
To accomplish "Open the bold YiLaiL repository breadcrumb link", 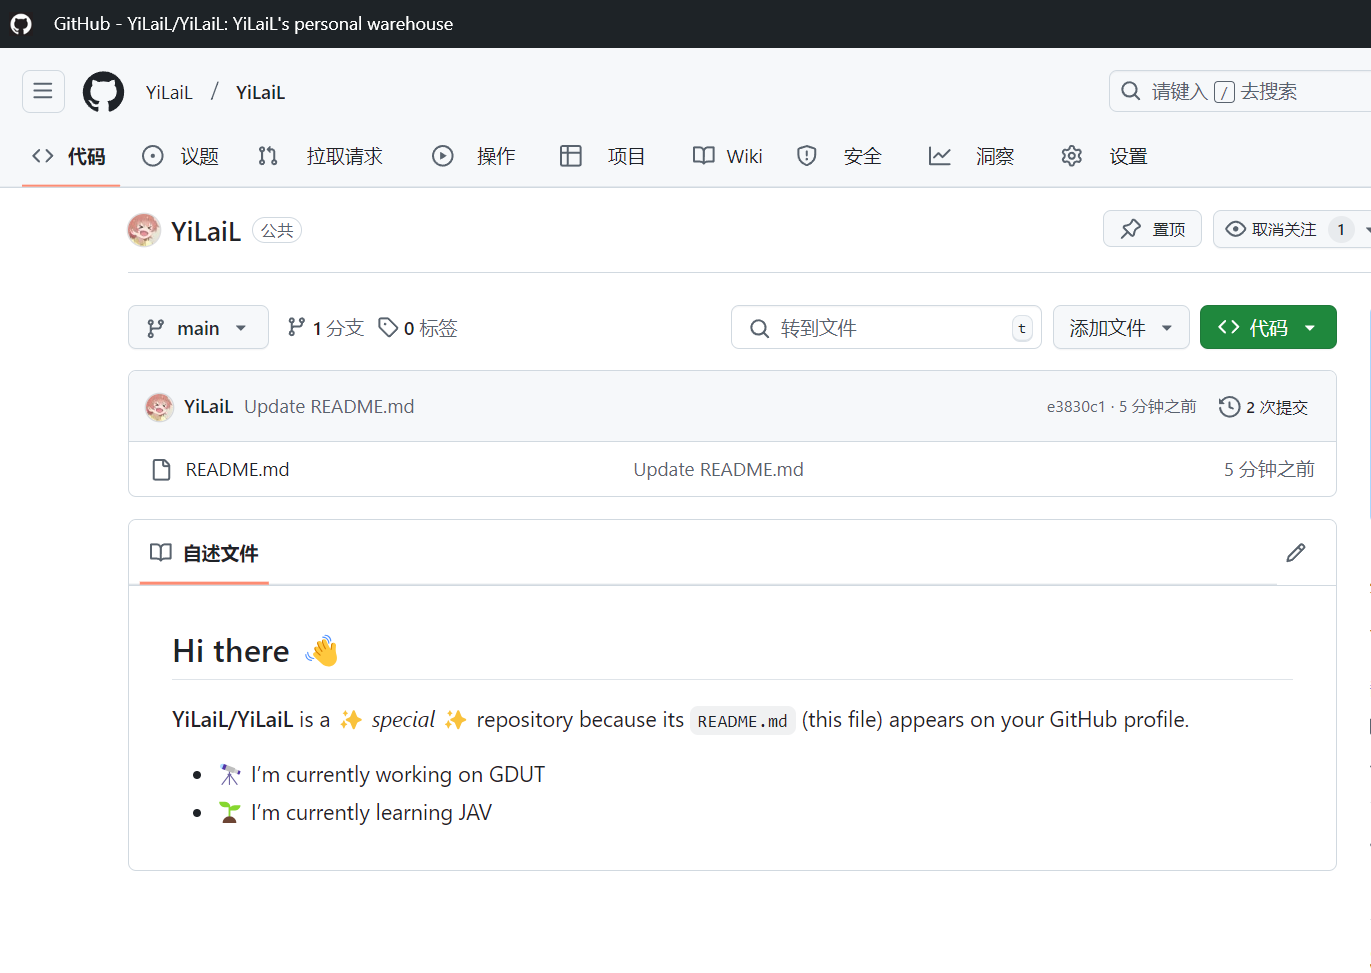I will tap(260, 92).
